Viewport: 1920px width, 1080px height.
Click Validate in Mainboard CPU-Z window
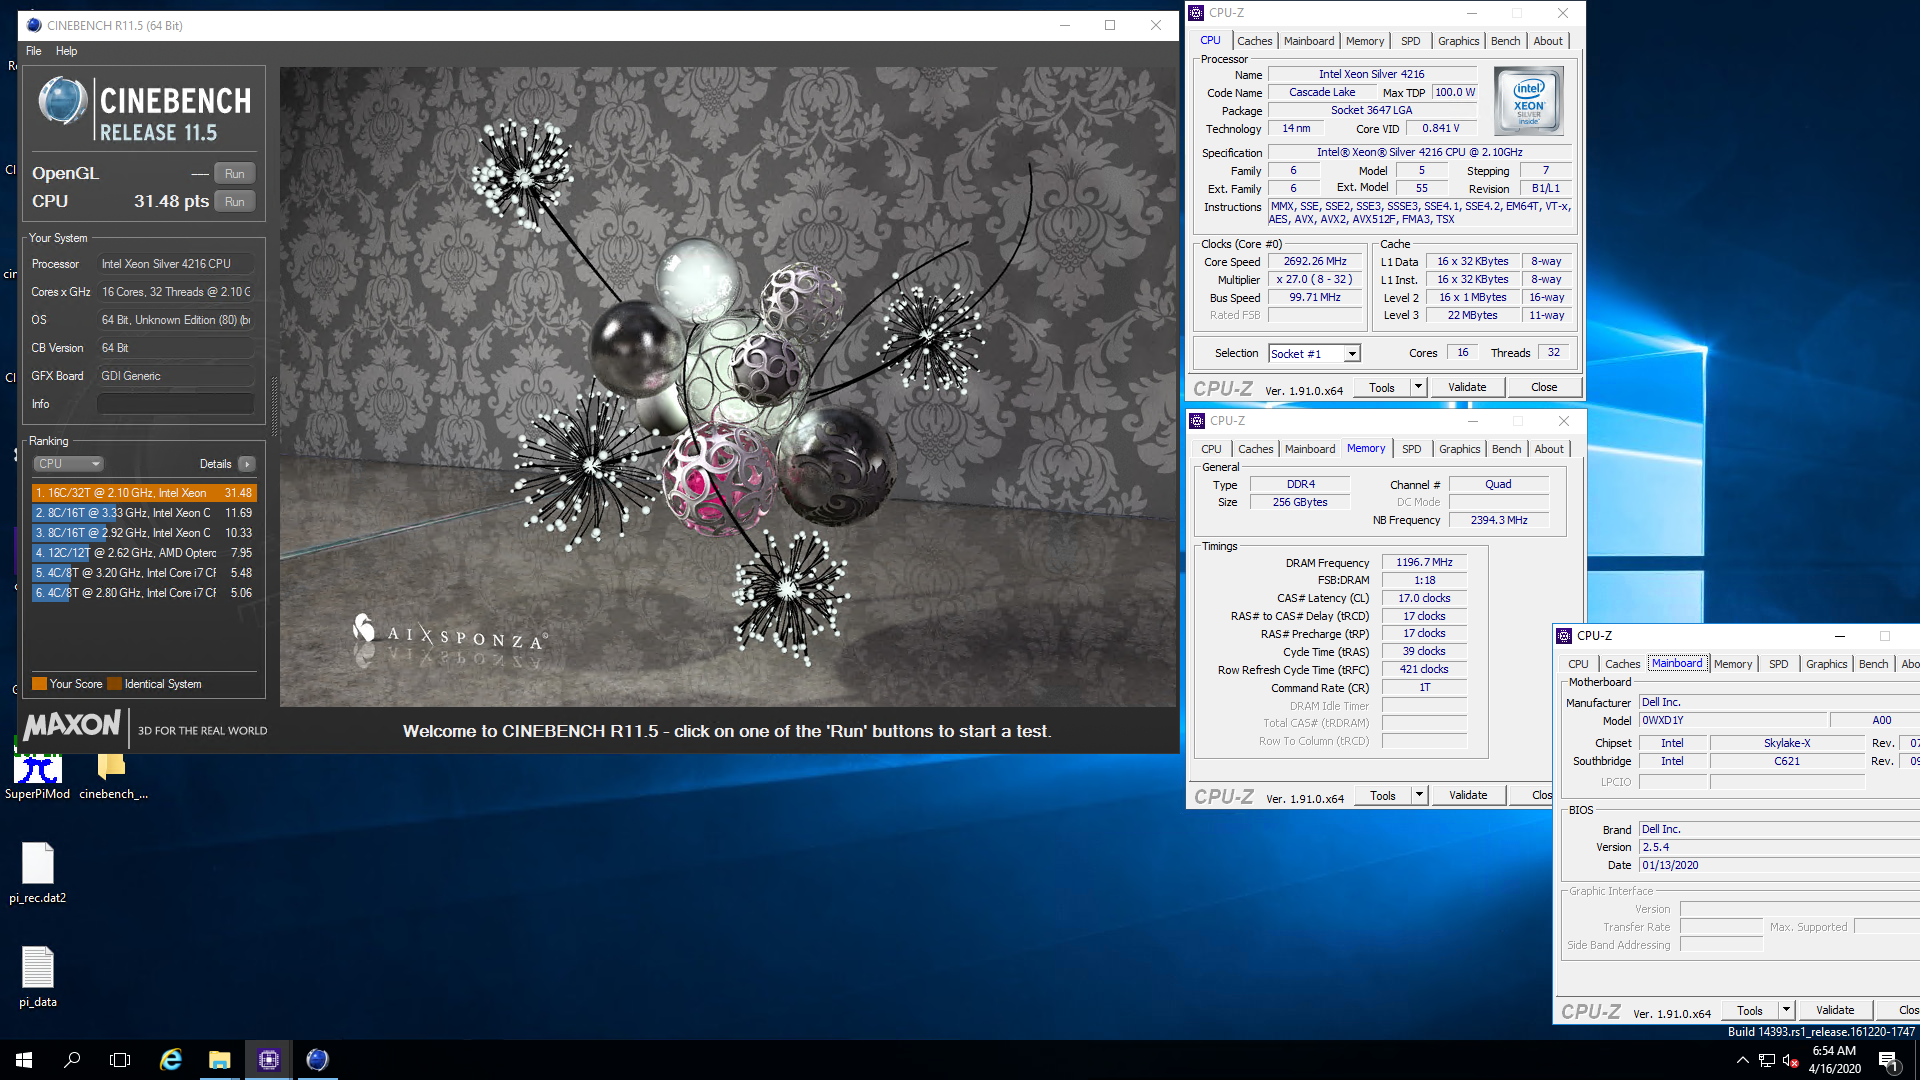tap(1835, 1010)
